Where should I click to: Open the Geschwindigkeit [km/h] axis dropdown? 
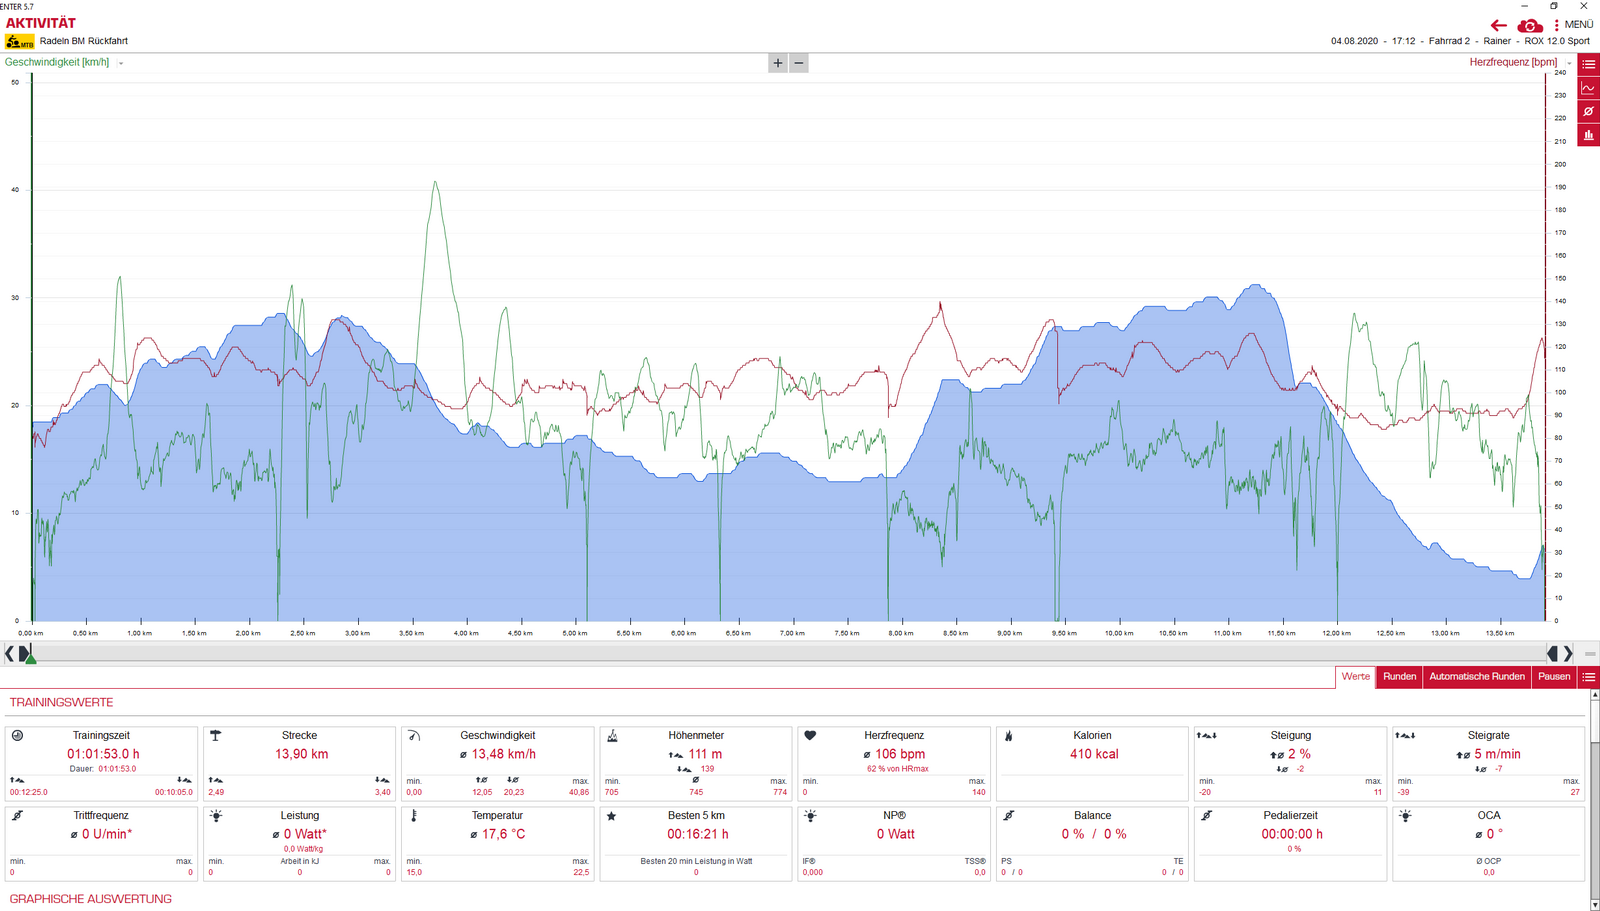[121, 63]
